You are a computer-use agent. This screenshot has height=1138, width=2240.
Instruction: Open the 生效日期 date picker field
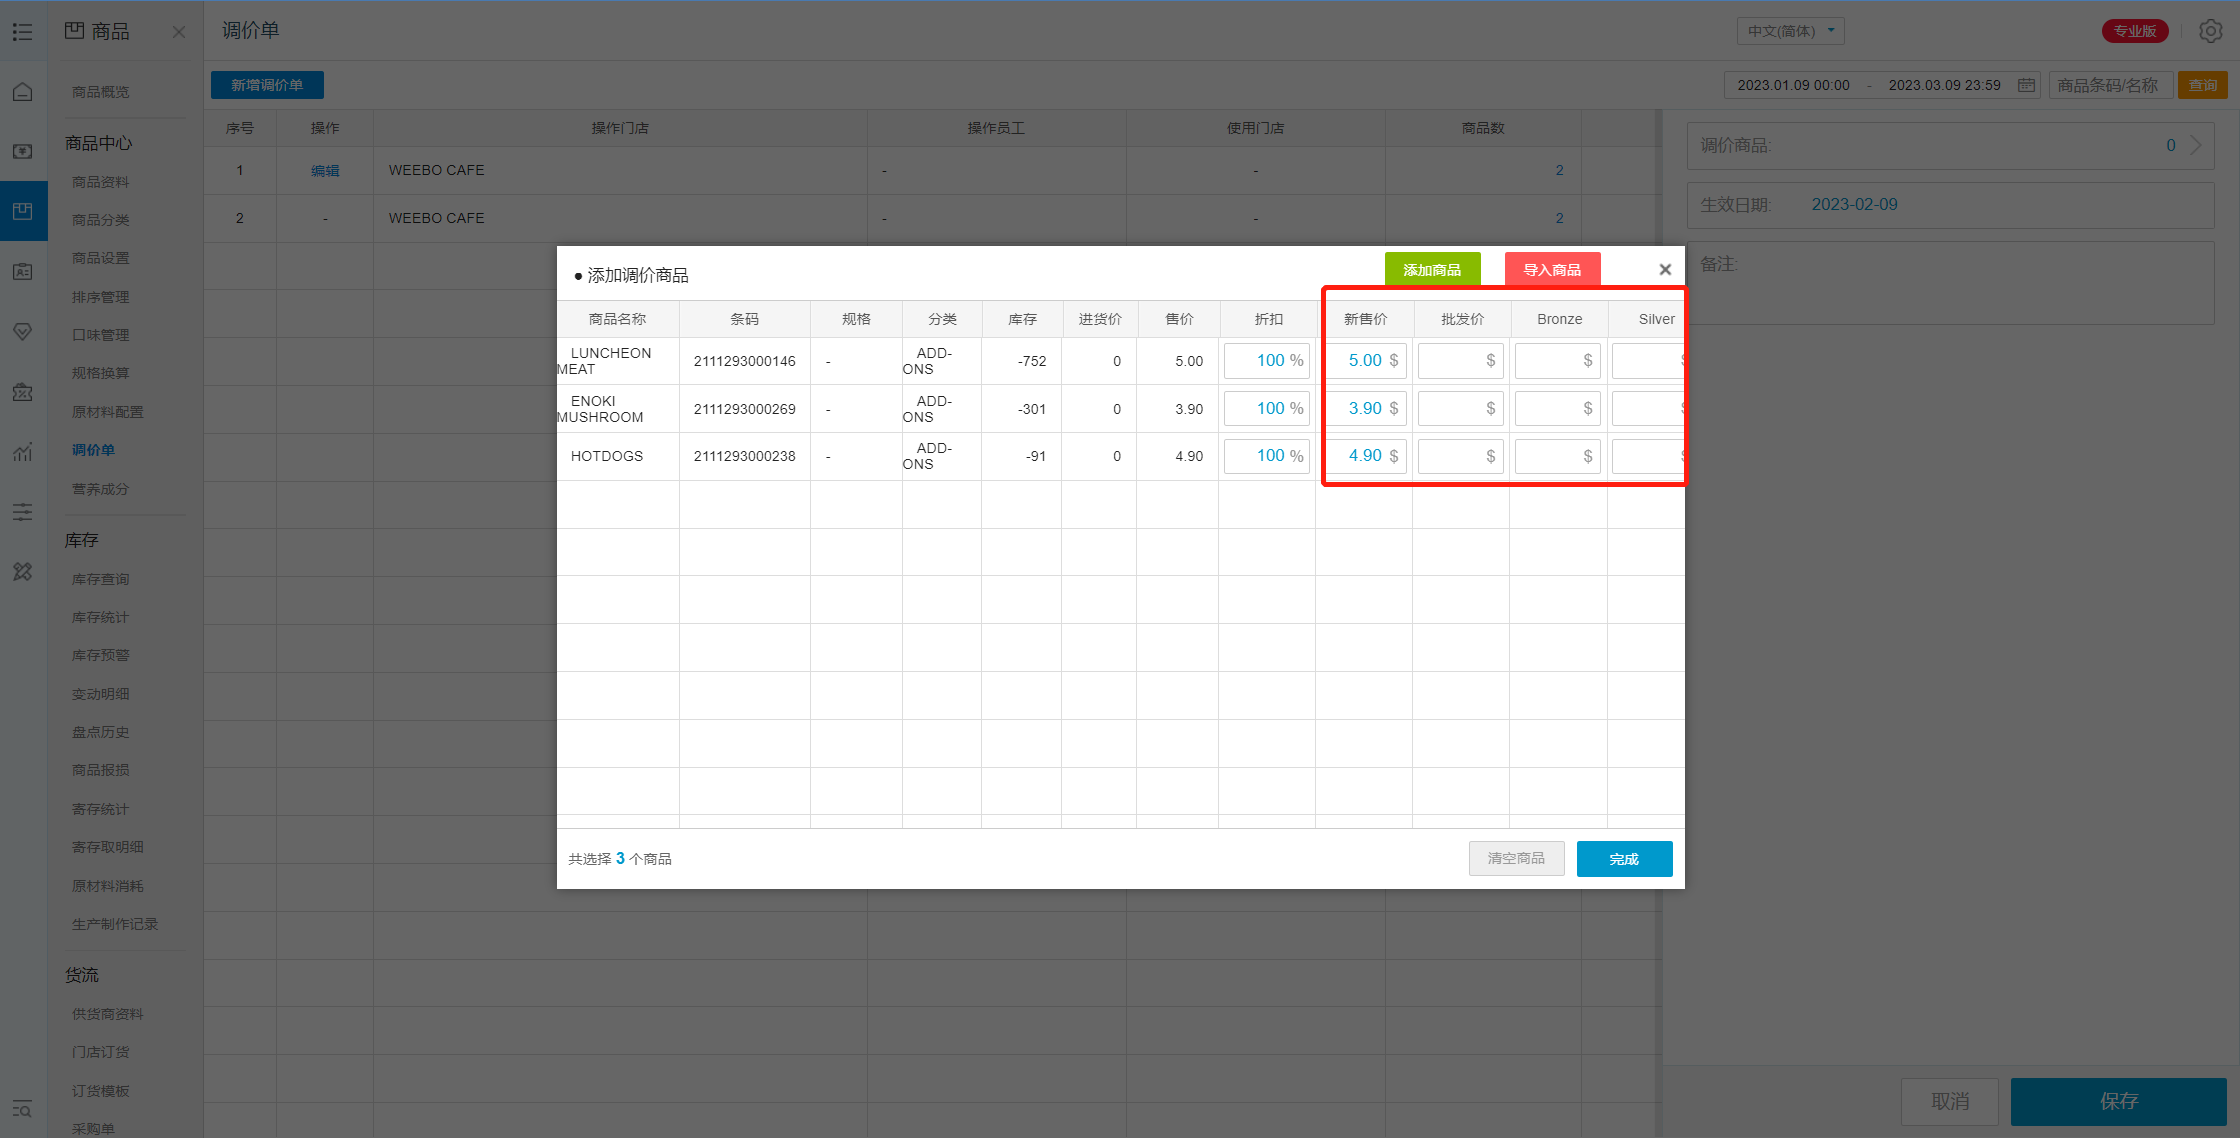(1854, 205)
